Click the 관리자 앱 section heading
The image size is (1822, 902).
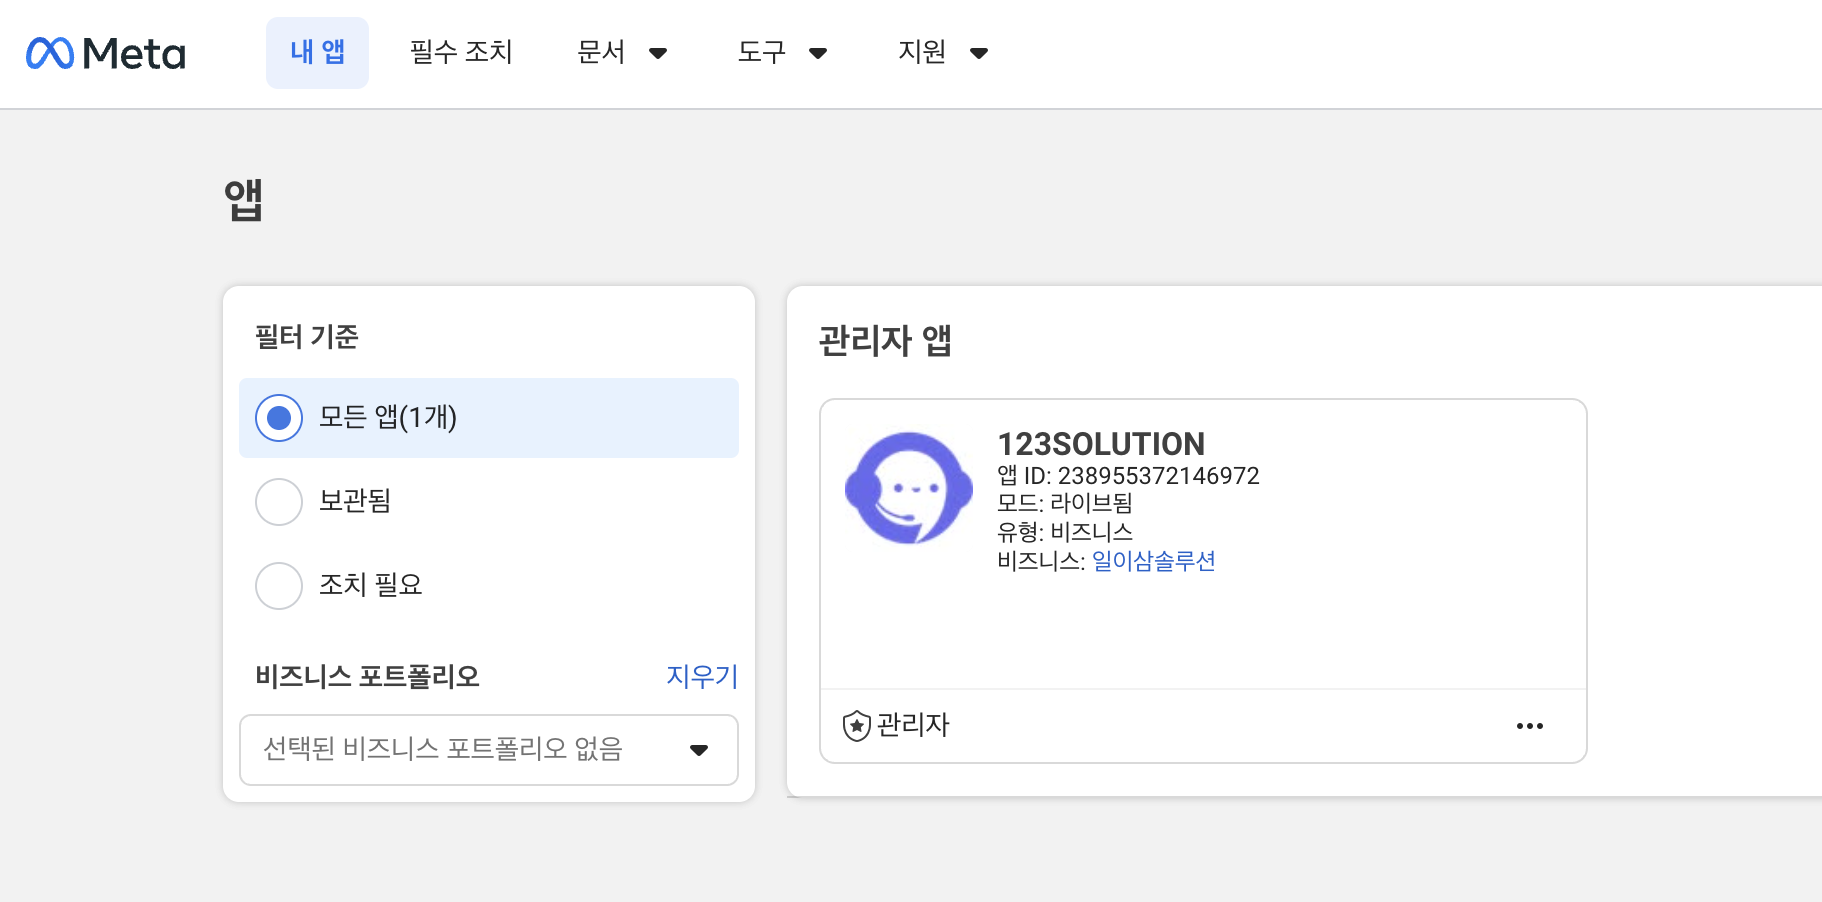[x=885, y=341]
